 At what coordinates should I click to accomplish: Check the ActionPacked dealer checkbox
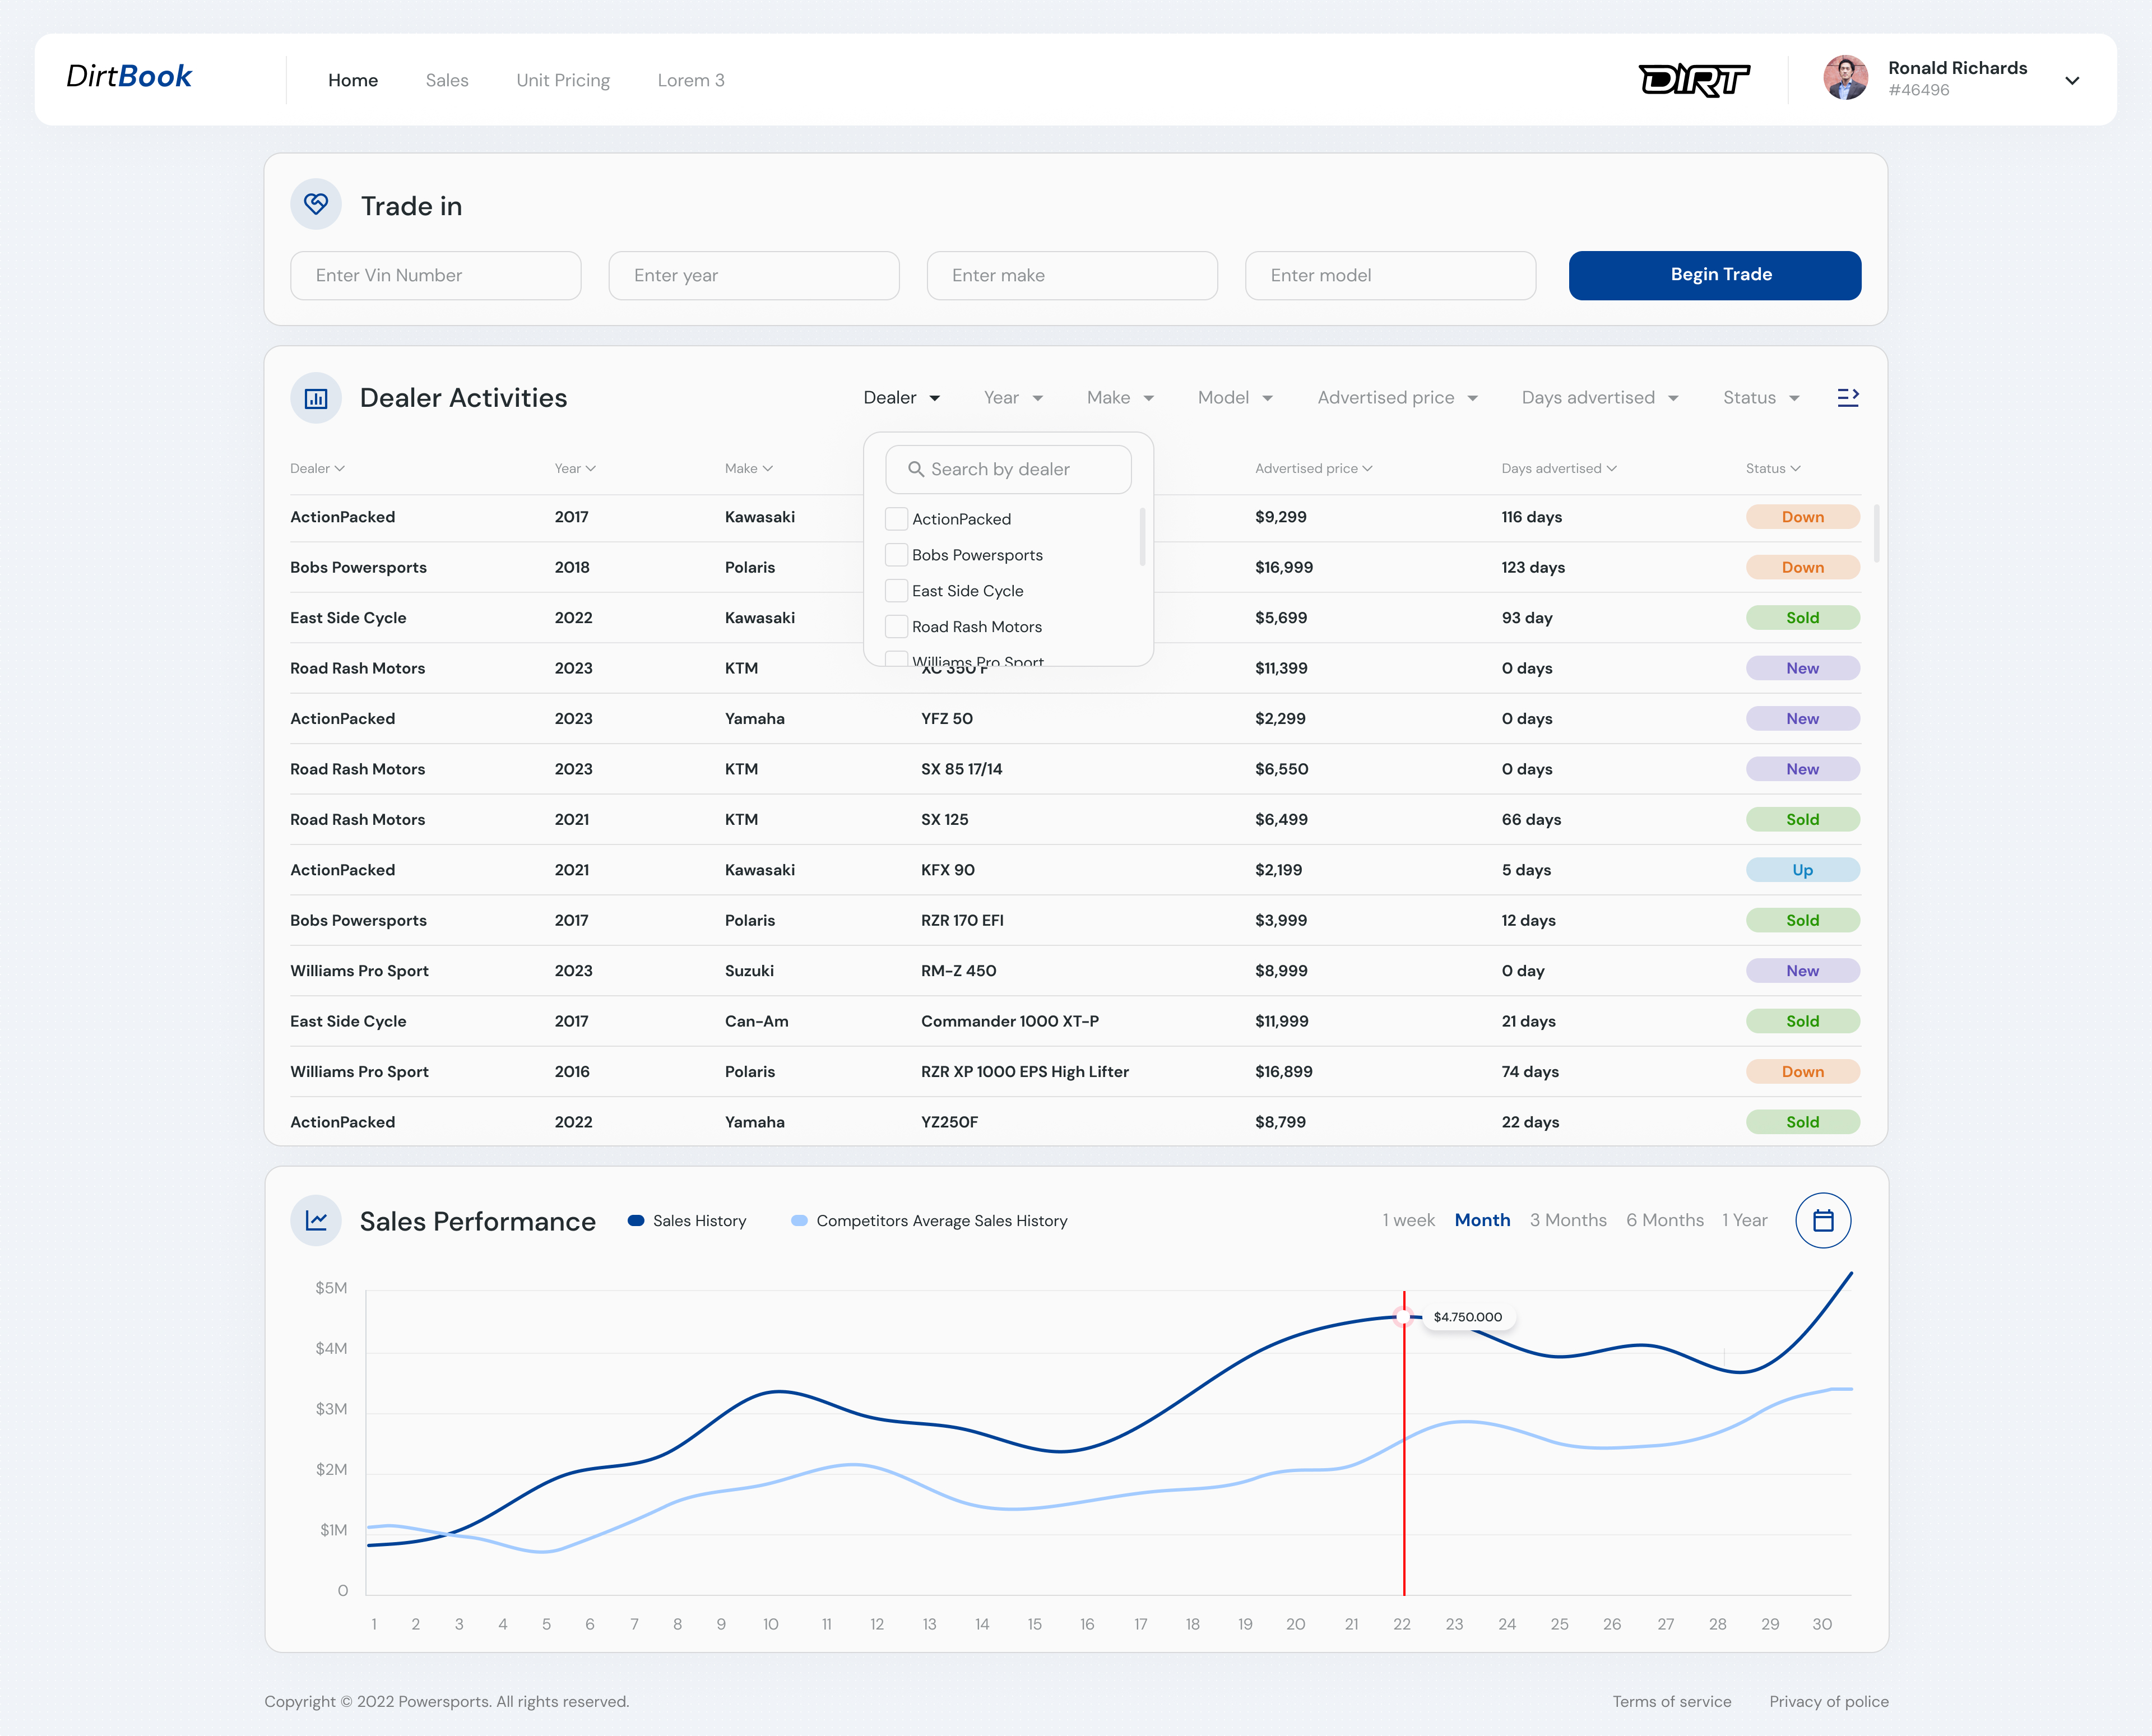coord(896,519)
